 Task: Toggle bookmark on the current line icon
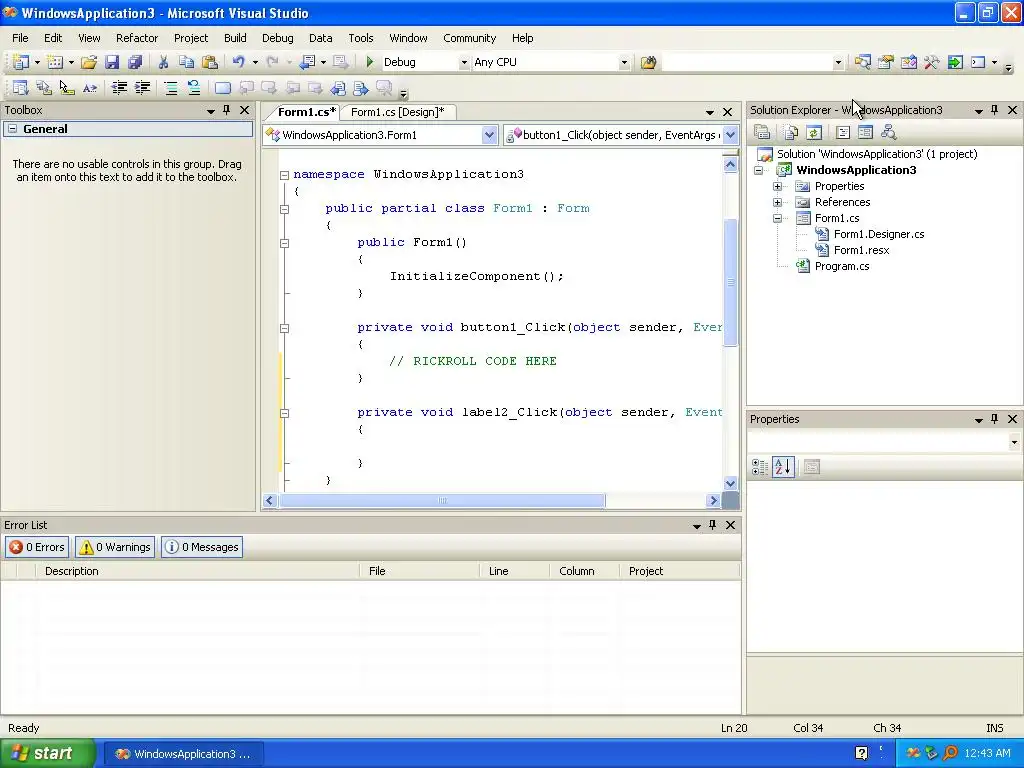pyautogui.click(x=223, y=88)
